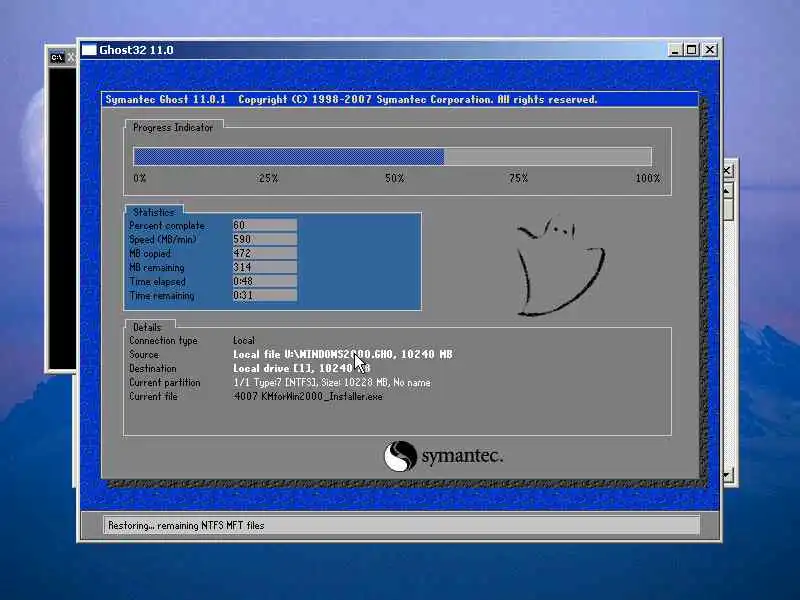Click scroll up arrow in the right background window
Image resolution: width=800 pixels, height=600 pixels.
[x=728, y=191]
